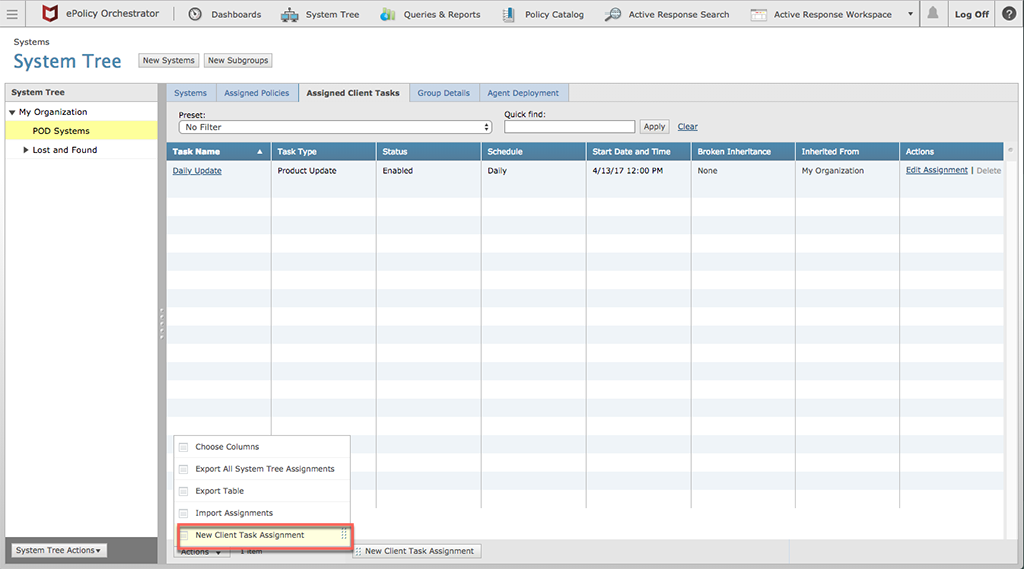Viewport: 1024px width, 569px height.
Task: Click the table options icon right of the Actions column header
Action: point(1010,150)
